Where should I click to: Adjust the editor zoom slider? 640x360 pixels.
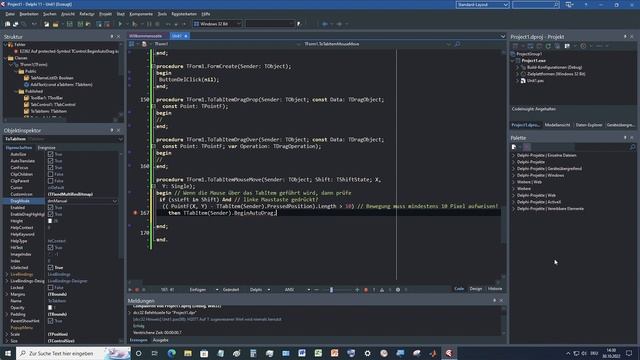(x=331, y=290)
